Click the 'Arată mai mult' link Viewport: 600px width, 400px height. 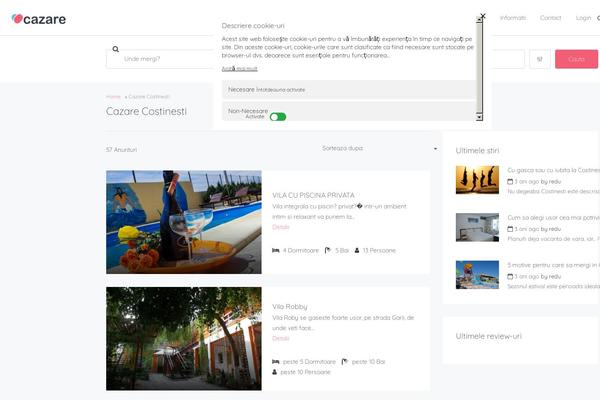point(240,69)
